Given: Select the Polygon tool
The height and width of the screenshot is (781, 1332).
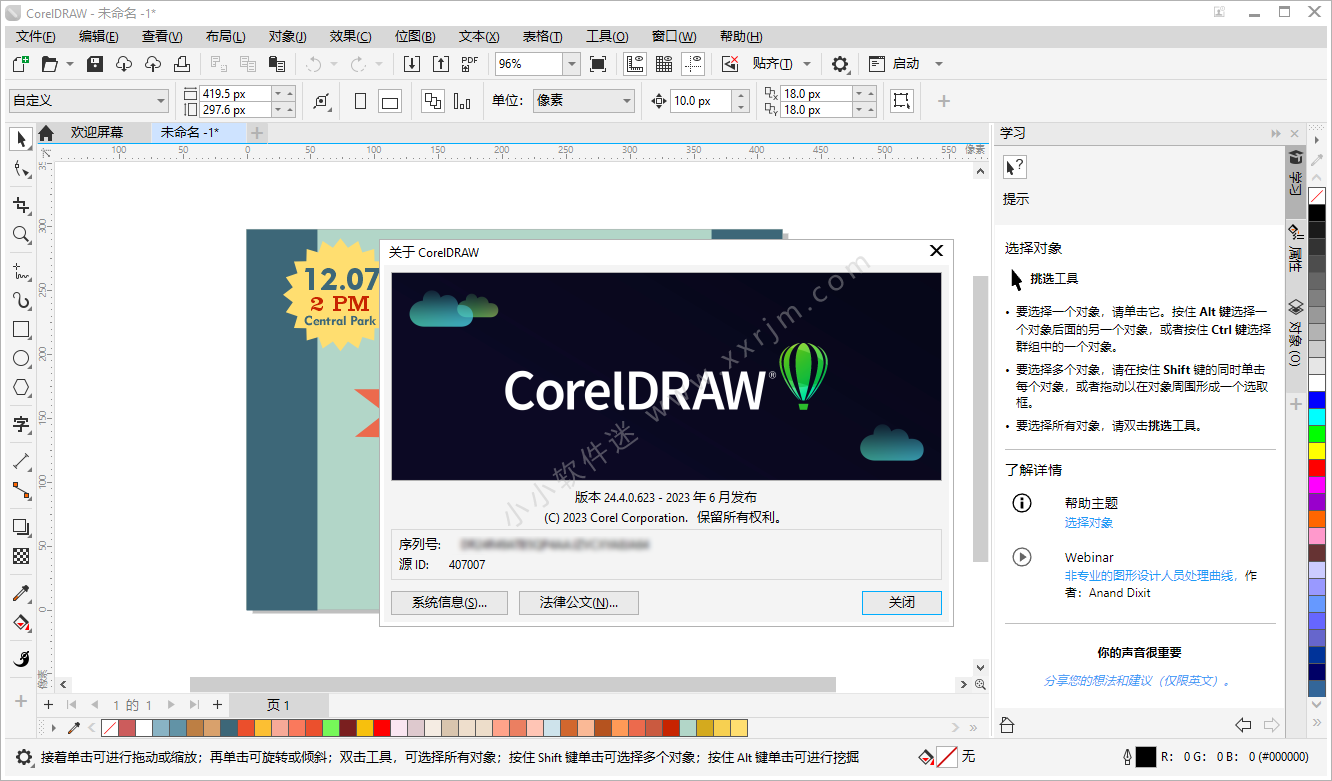Looking at the screenshot, I should pos(20,387).
